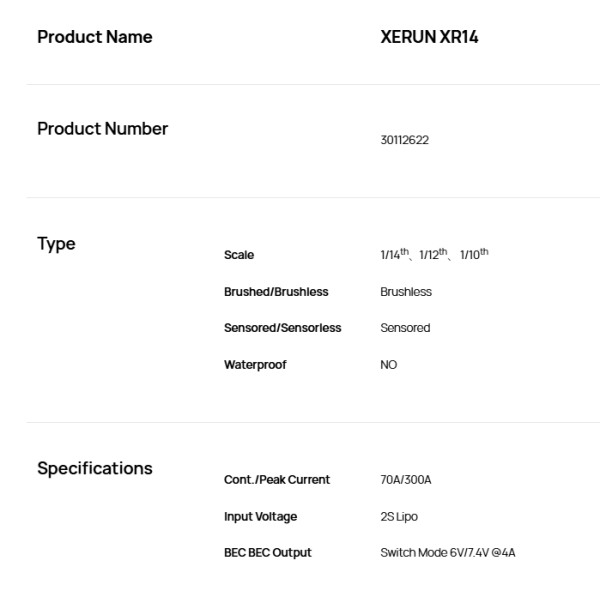This screenshot has height=609, width=600.
Task: Click the BEC BEC Output label
Action: (x=268, y=553)
